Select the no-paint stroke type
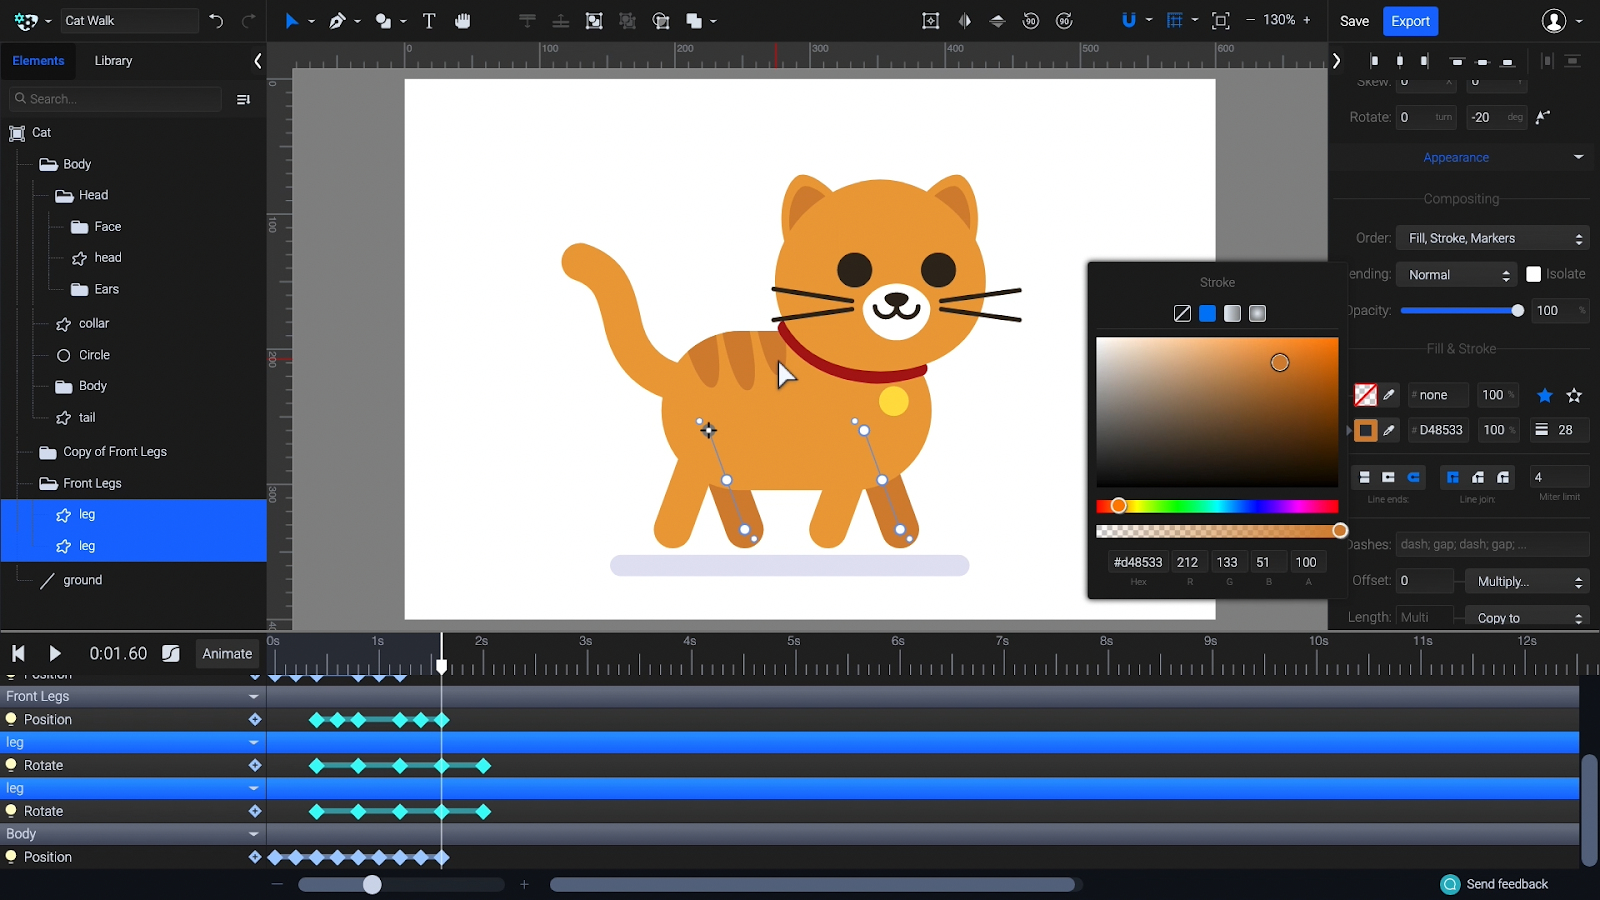 click(1182, 314)
